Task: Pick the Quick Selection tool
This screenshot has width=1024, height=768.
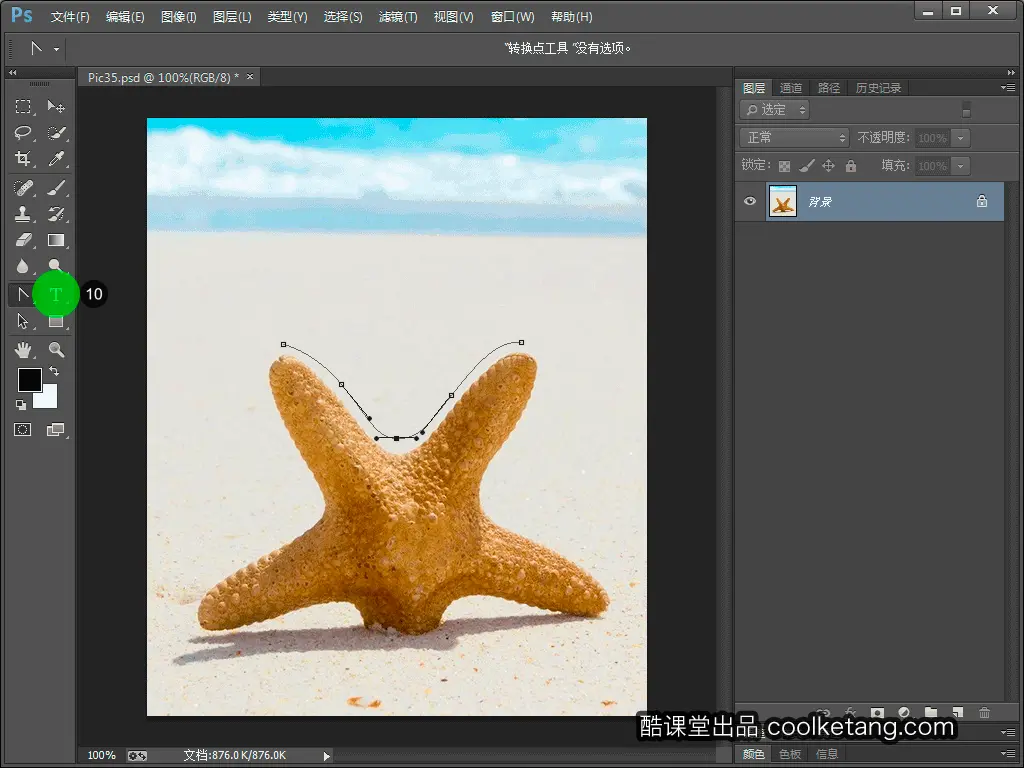Action: (56, 133)
